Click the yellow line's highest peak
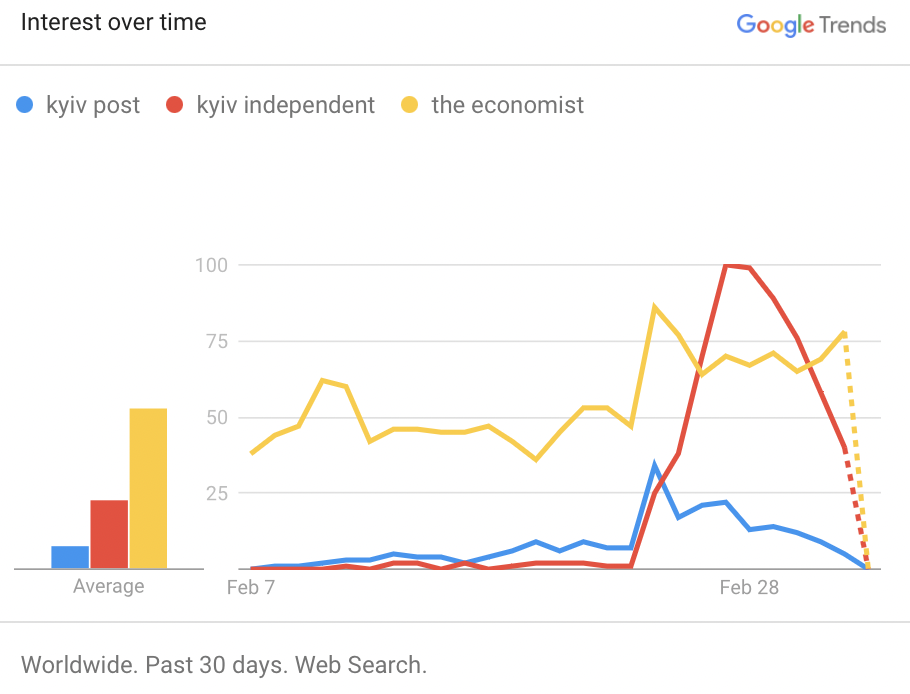910x694 pixels. (x=655, y=307)
